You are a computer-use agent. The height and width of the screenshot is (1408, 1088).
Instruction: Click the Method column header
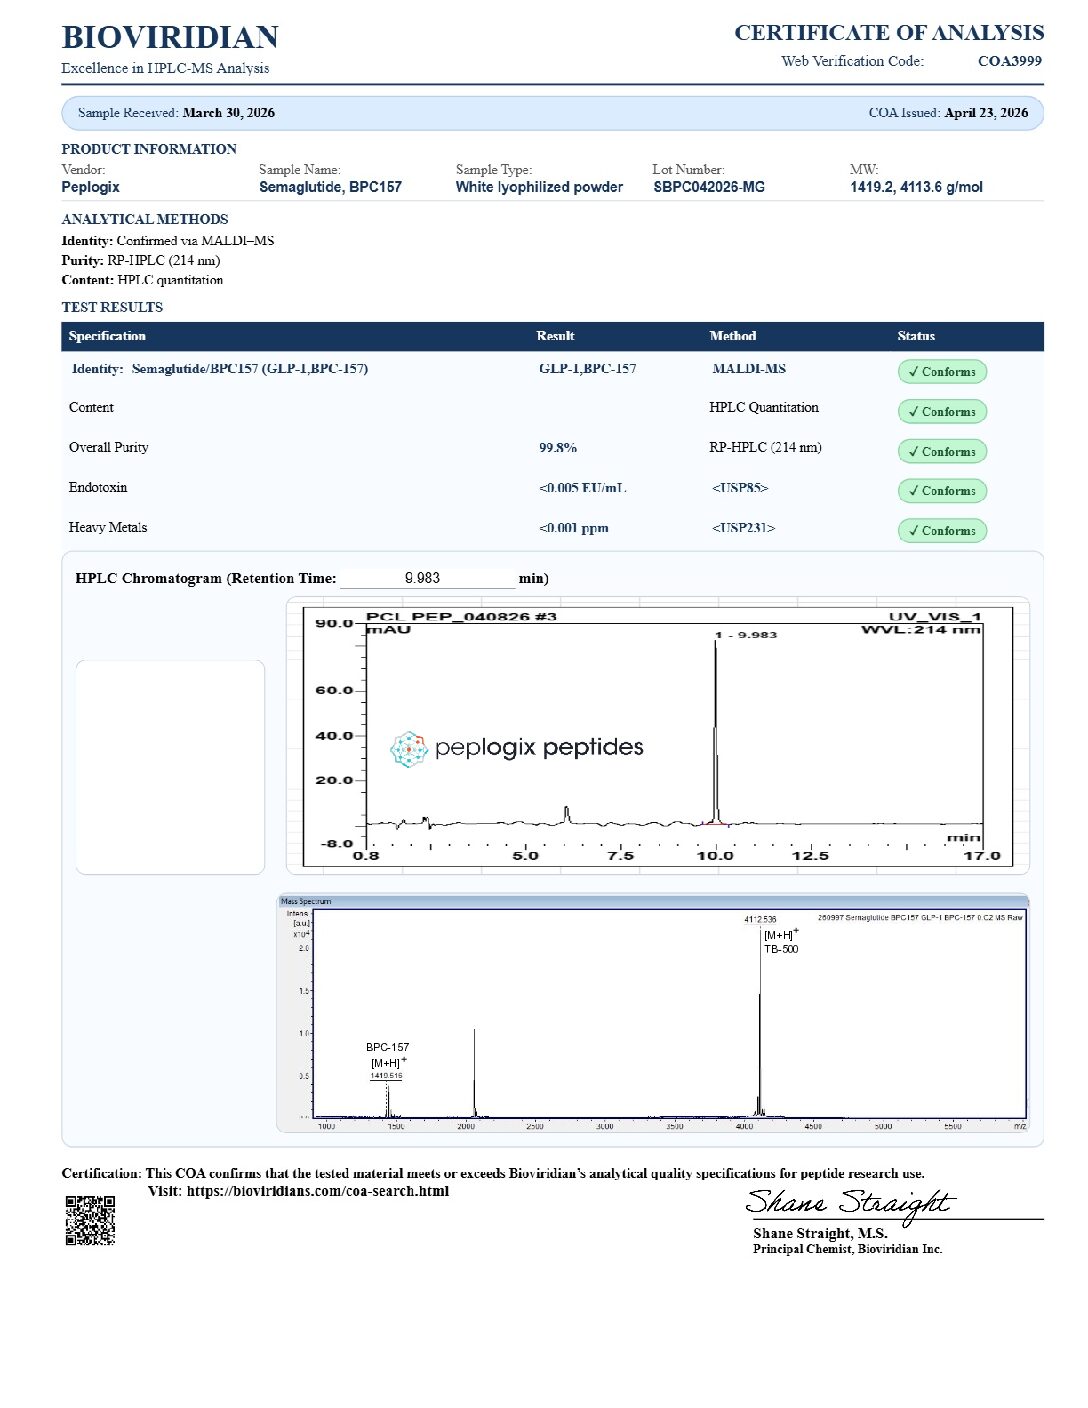pos(733,336)
